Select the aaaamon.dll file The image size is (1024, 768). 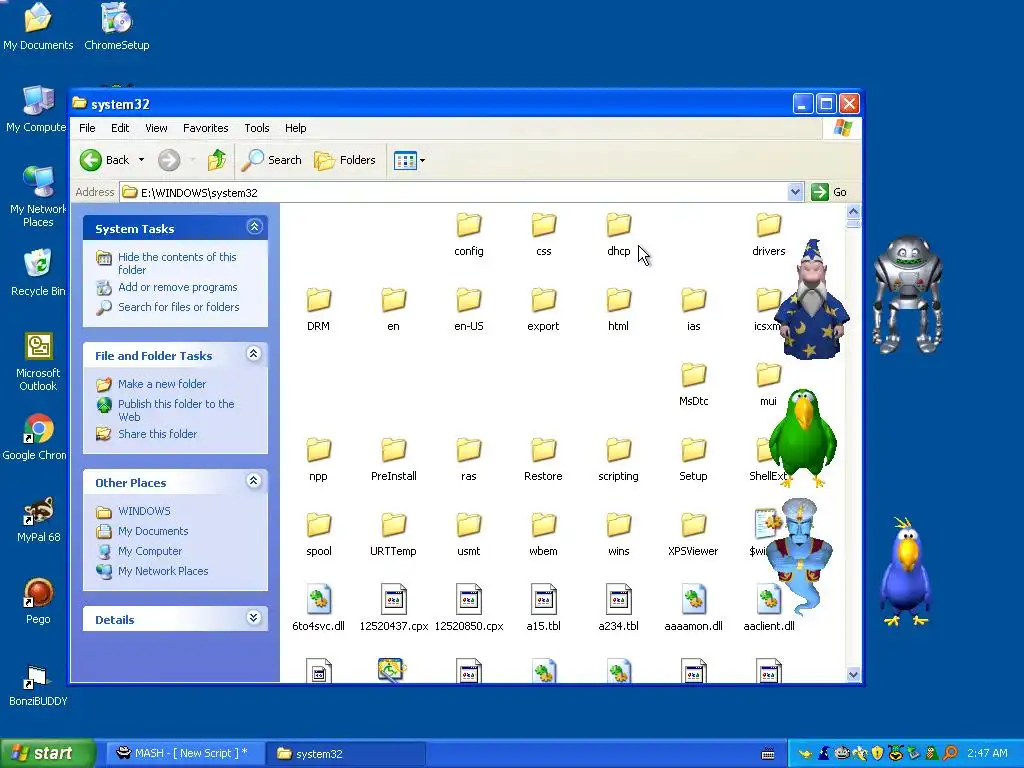coord(694,608)
